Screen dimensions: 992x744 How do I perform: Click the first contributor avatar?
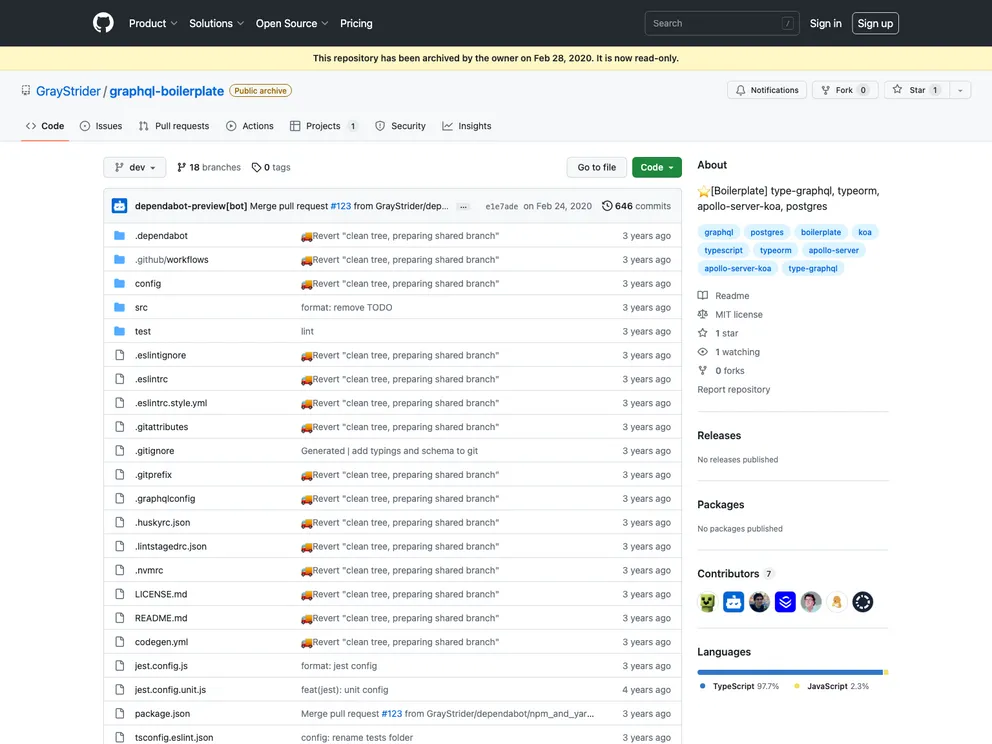point(708,602)
